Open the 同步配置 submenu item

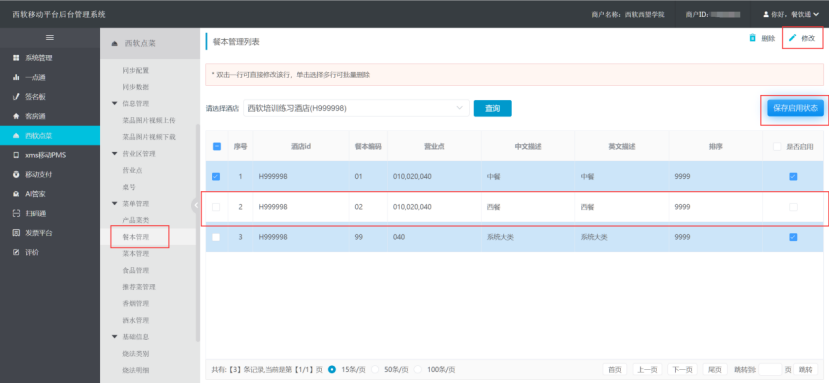[136, 70]
